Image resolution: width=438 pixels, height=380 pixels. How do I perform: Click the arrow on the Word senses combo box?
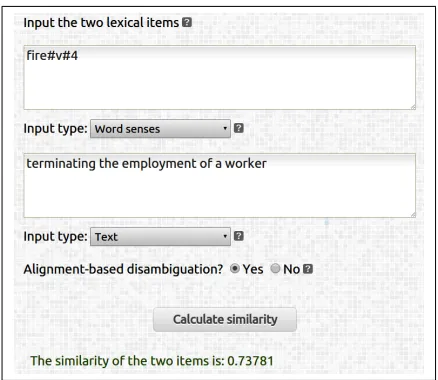coord(225,129)
